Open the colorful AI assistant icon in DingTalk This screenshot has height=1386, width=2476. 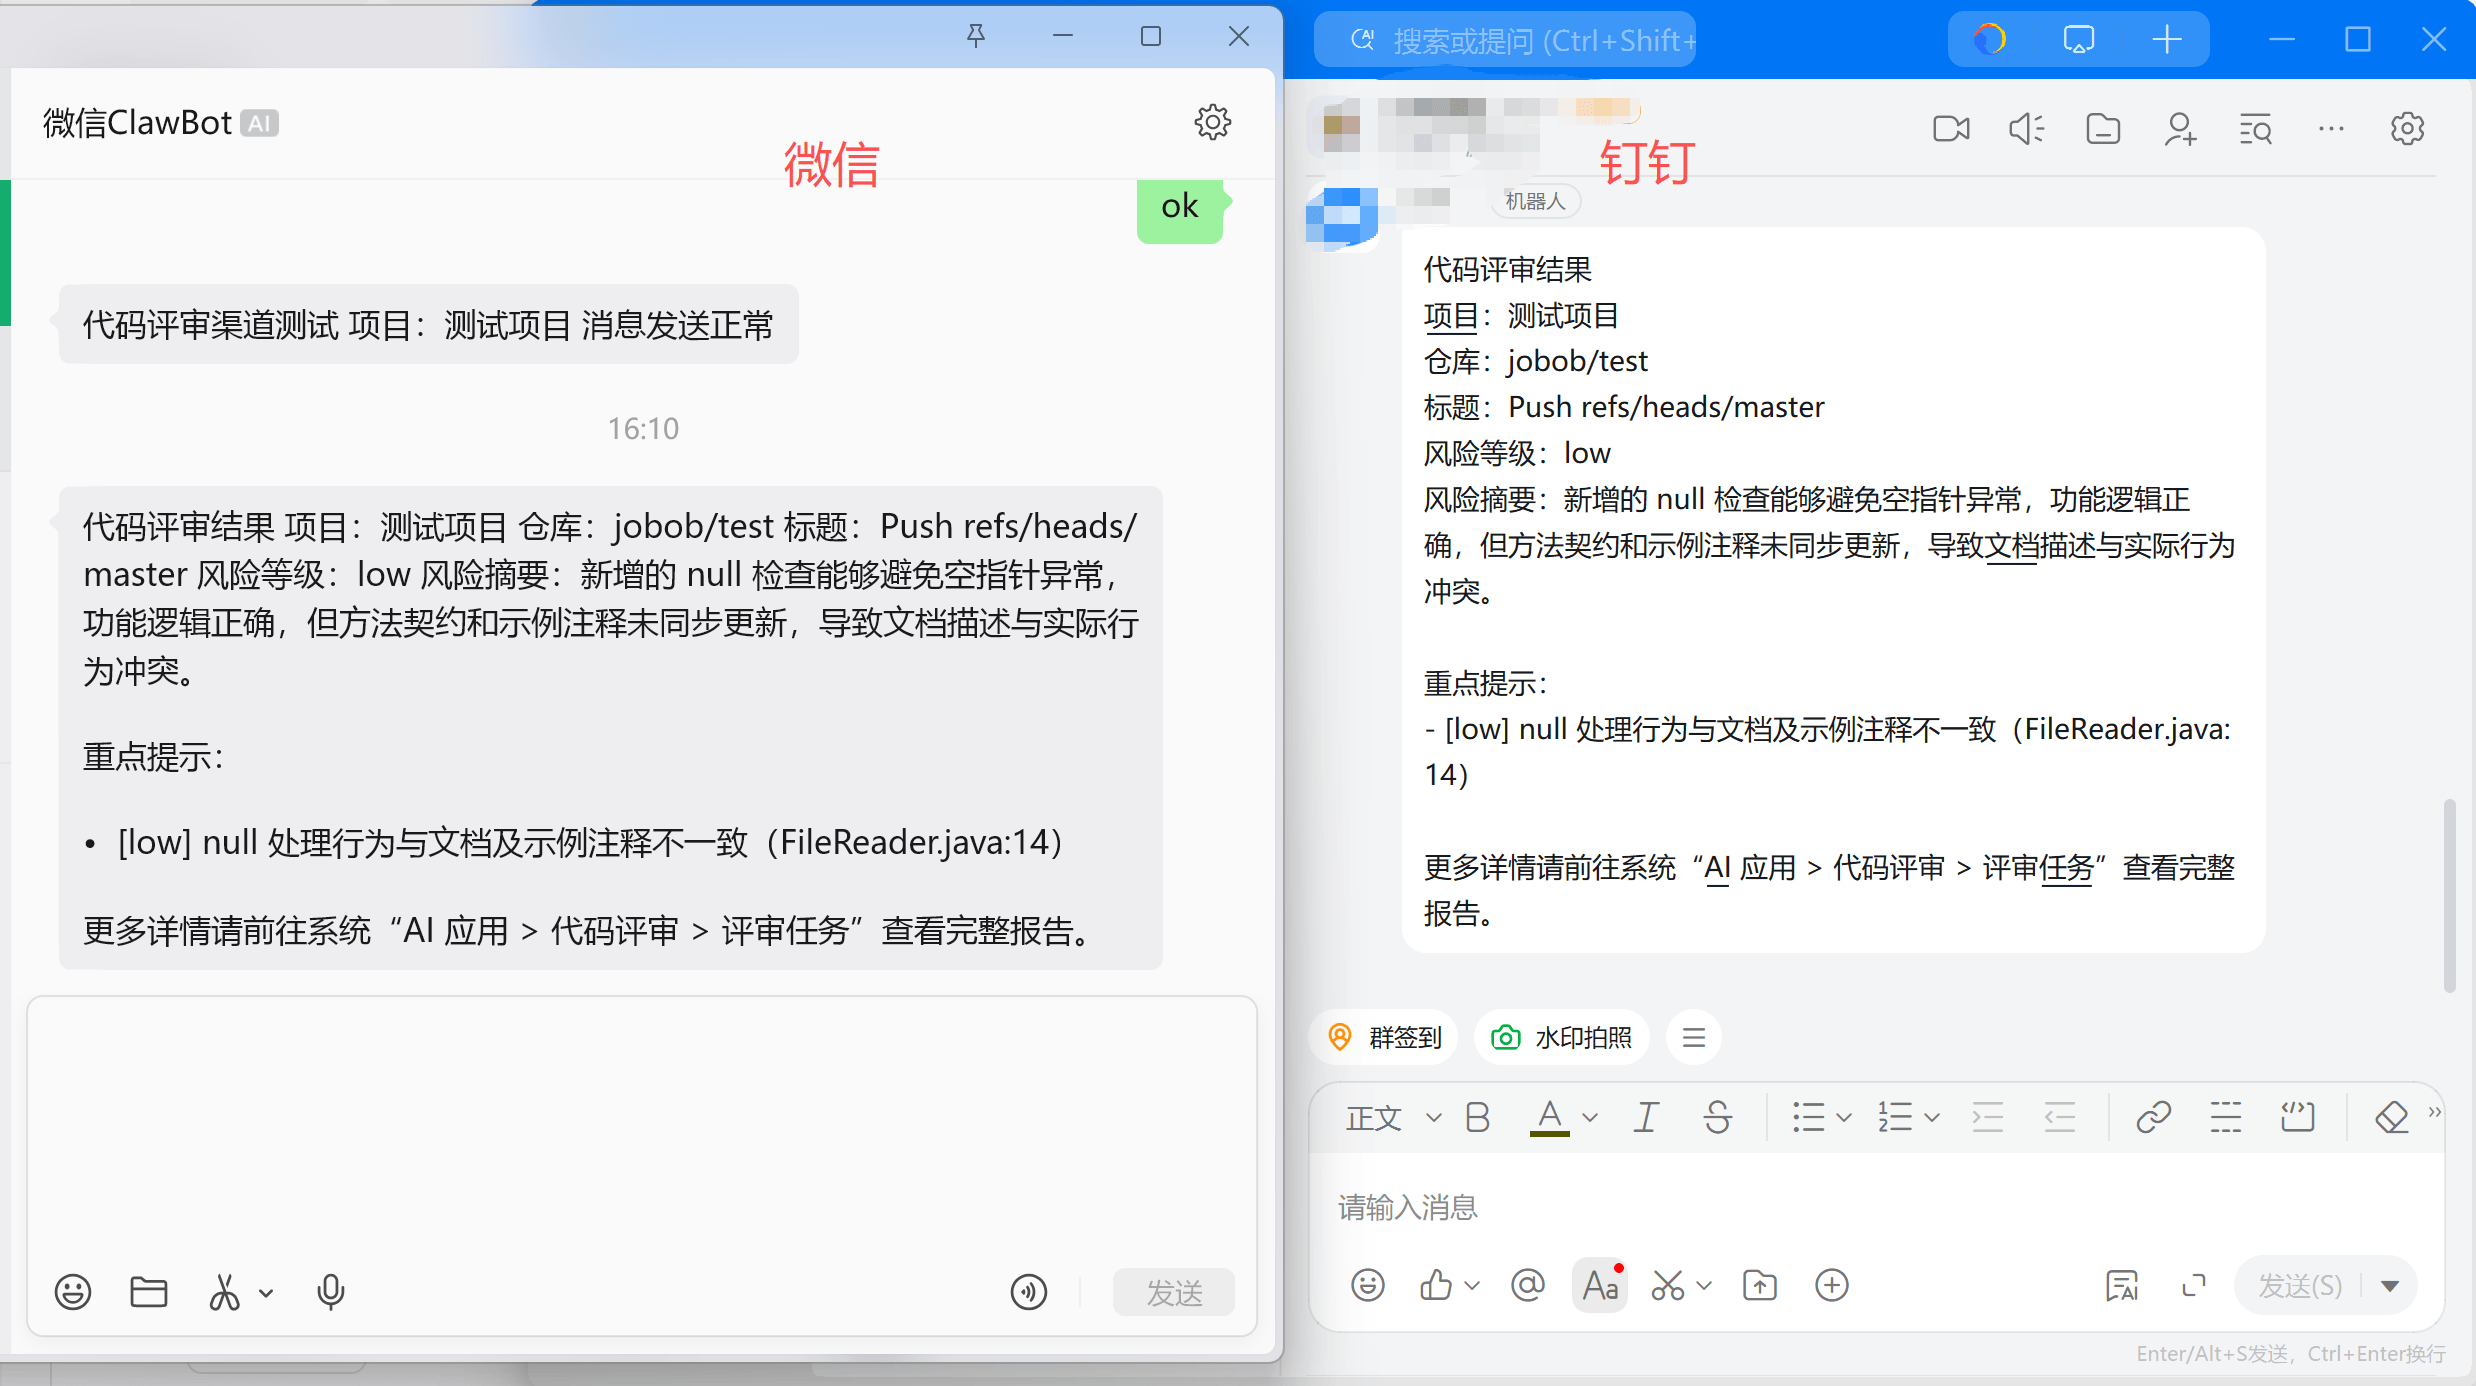(1991, 39)
